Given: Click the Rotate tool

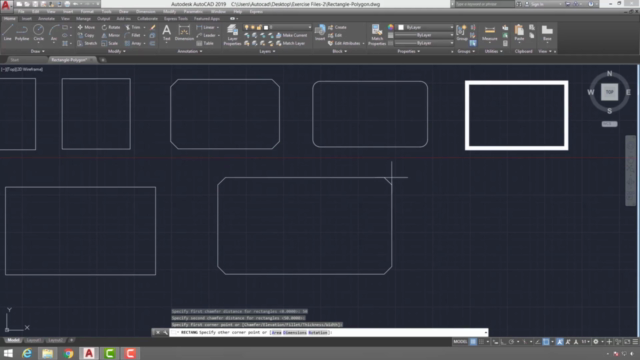Looking at the screenshot, I should (x=111, y=27).
